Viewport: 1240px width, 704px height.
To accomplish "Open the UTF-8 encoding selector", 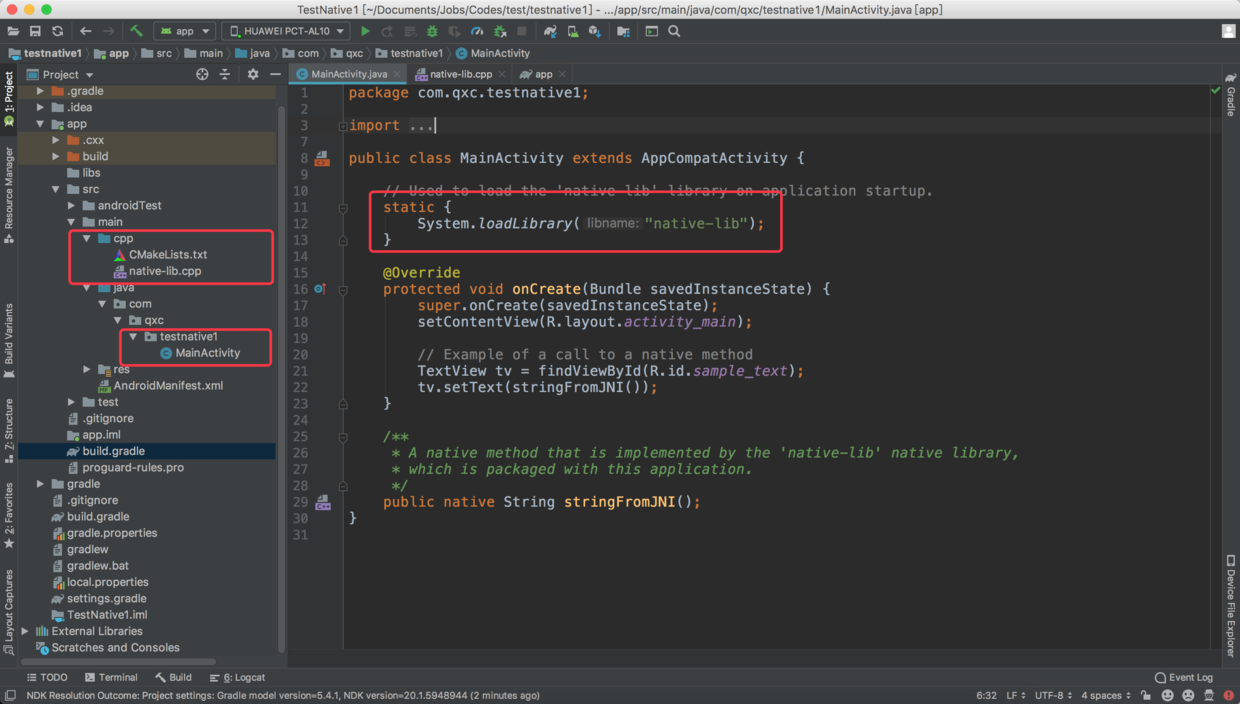I will tap(1054, 695).
